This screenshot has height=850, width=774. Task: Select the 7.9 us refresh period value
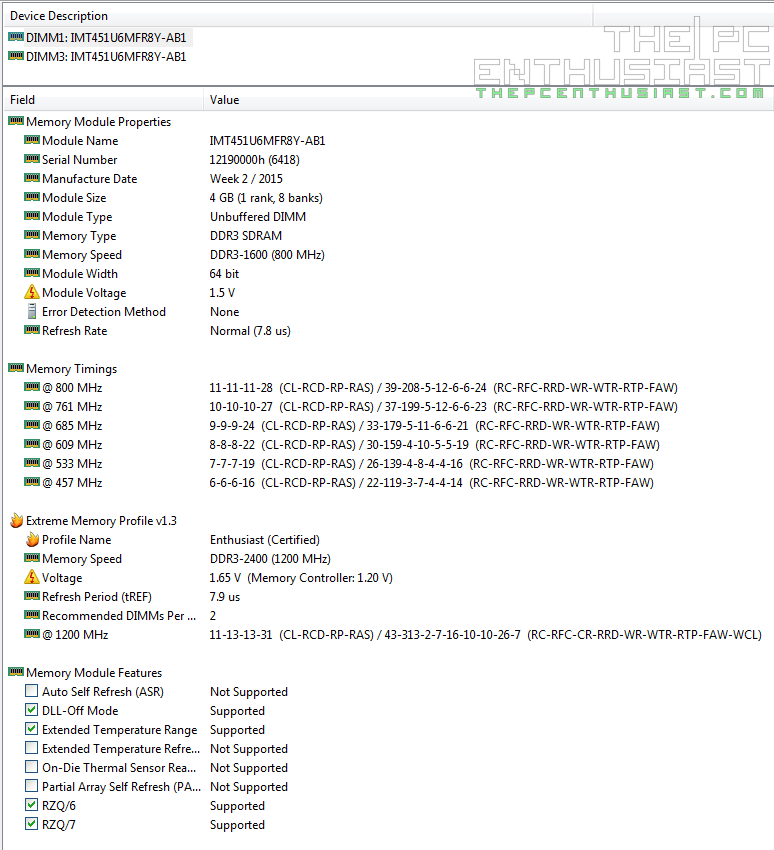pyautogui.click(x=225, y=597)
